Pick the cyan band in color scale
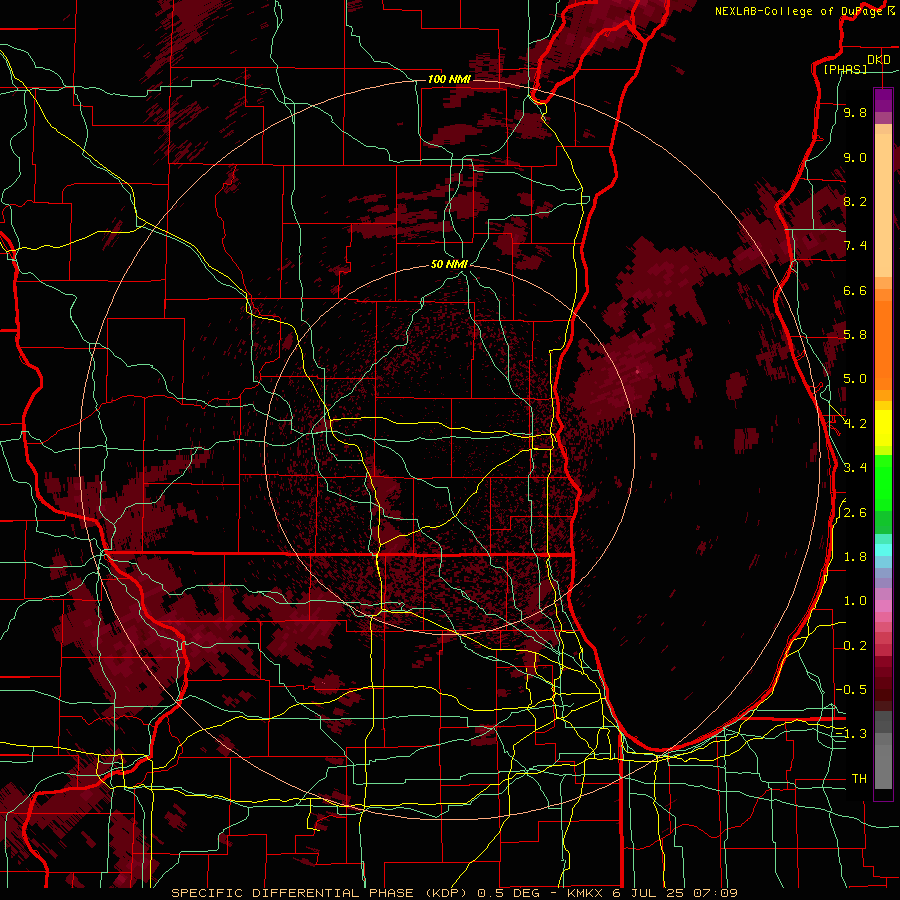This screenshot has width=900, height=900. pos(883,550)
